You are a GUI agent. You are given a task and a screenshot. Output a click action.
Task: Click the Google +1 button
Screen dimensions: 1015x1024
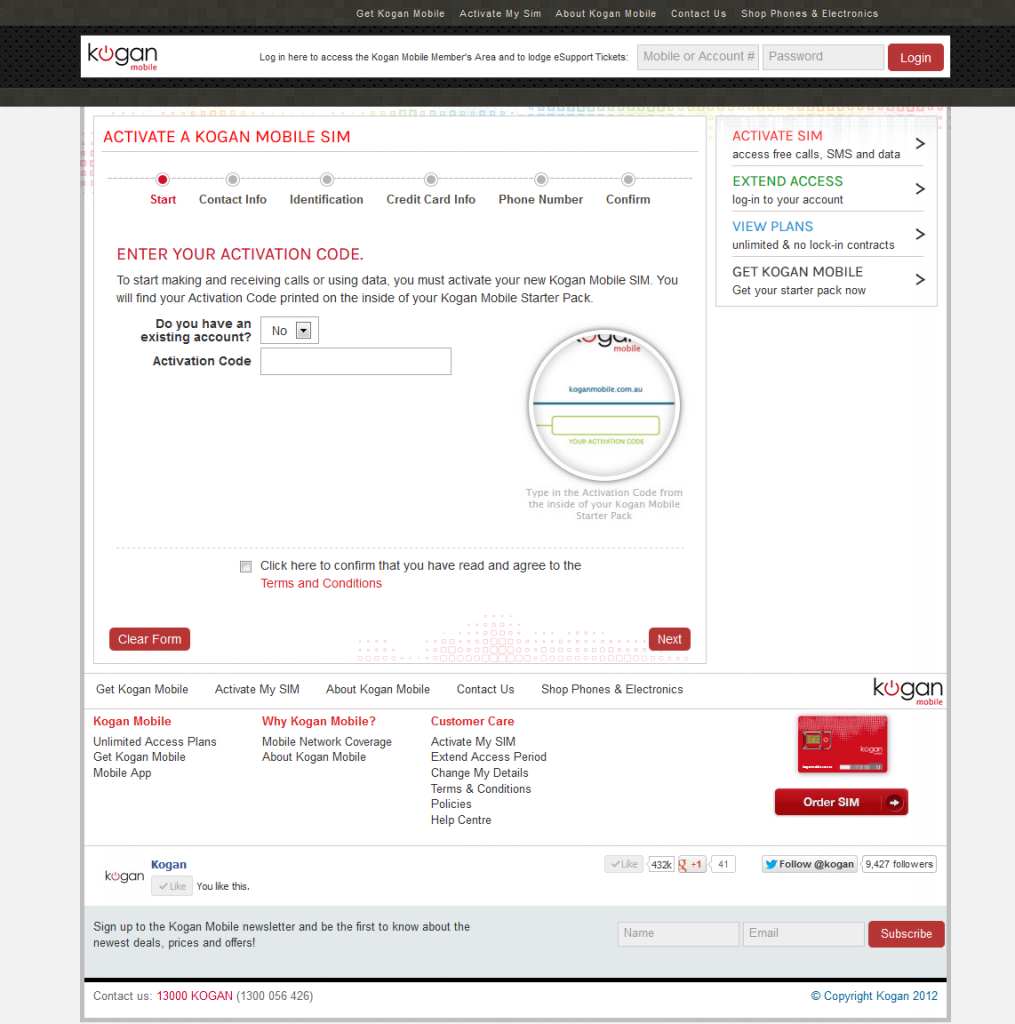[x=692, y=864]
